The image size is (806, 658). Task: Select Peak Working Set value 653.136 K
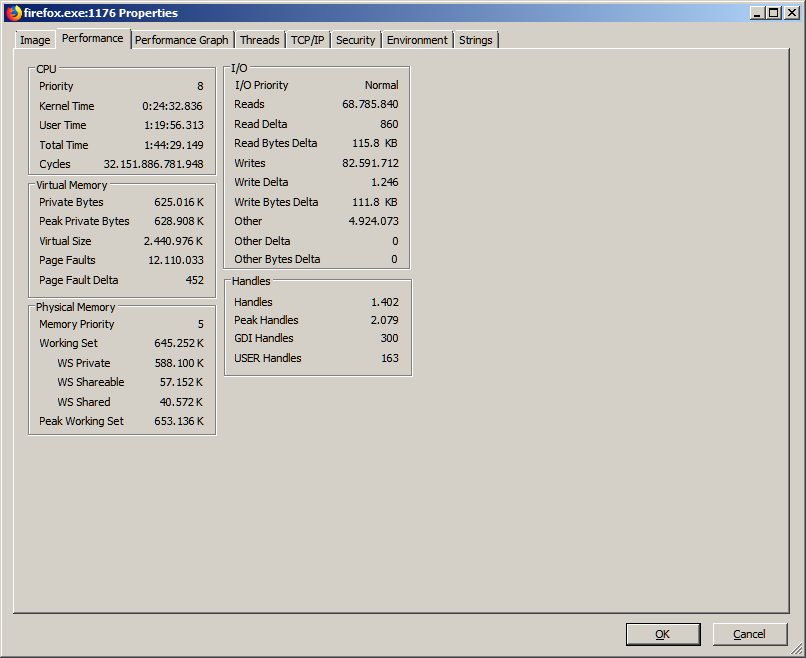pos(179,422)
